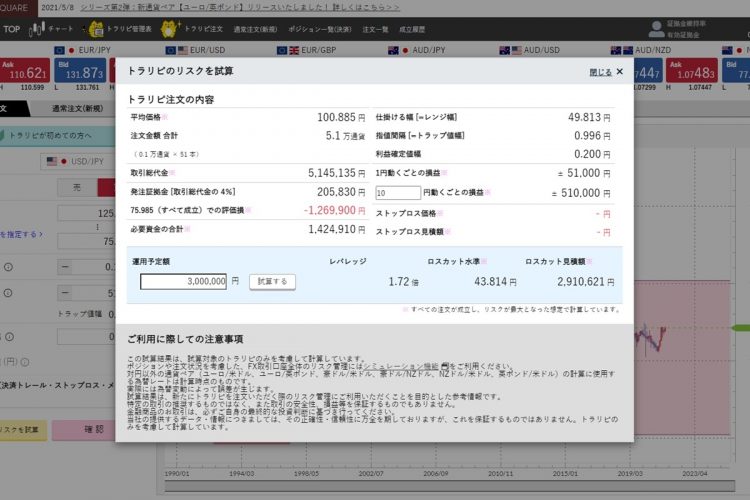Open the USD/JPY currency pair dropdown
This screenshot has width=750, height=500.
click(x=78, y=161)
